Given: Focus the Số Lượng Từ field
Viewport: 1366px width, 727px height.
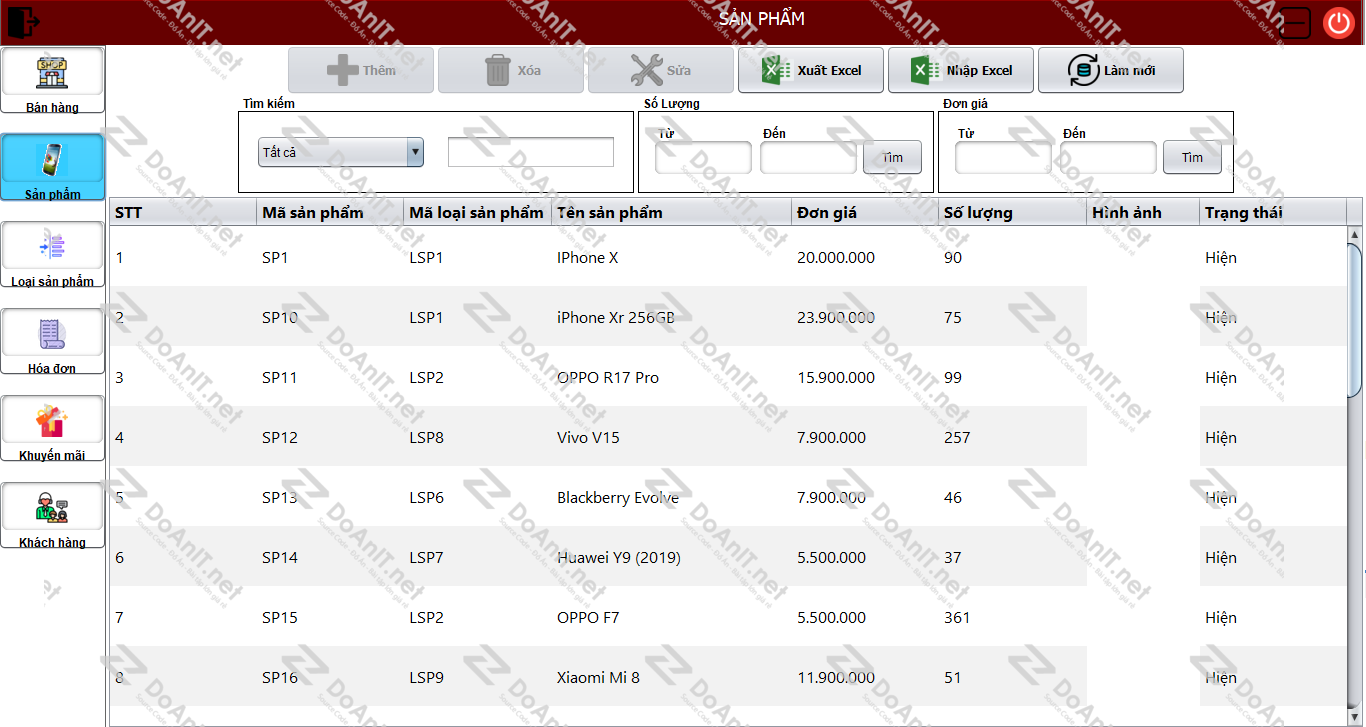Looking at the screenshot, I should [x=703, y=158].
